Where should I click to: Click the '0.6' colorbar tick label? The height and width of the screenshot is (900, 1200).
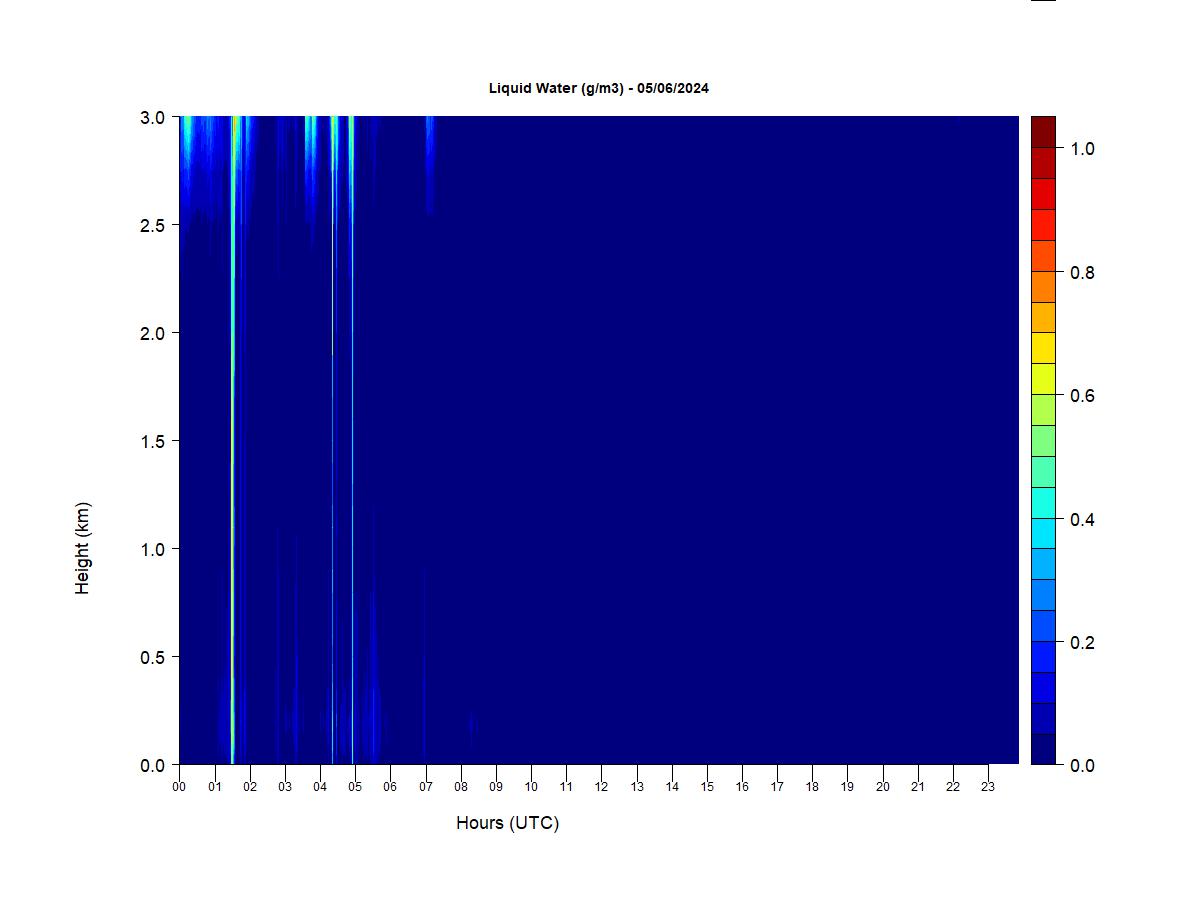[1082, 396]
